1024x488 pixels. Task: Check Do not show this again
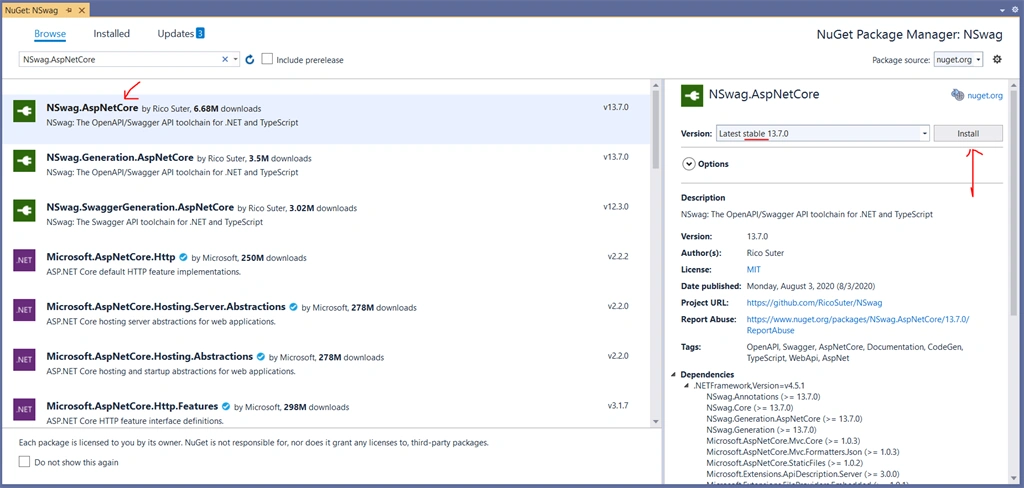pyautogui.click(x=24, y=462)
